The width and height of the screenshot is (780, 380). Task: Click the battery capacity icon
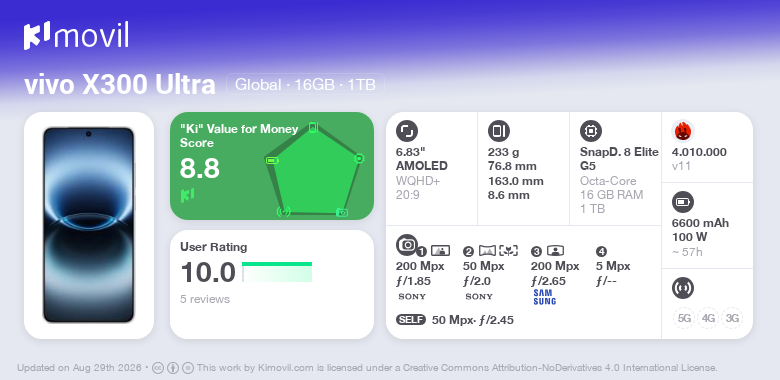pyautogui.click(x=683, y=202)
